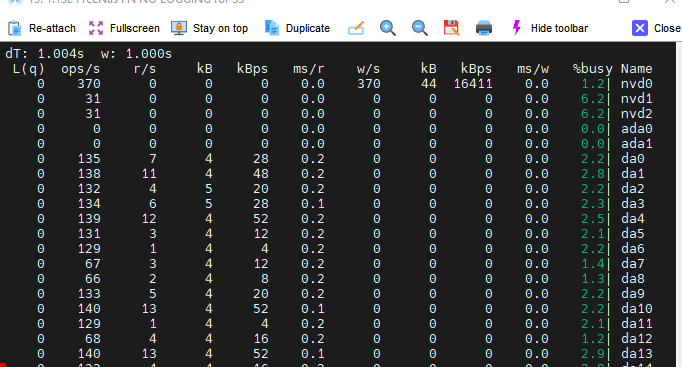The image size is (682, 367).
Task: Save terminal output with floppy disk icon
Action: [451, 28]
